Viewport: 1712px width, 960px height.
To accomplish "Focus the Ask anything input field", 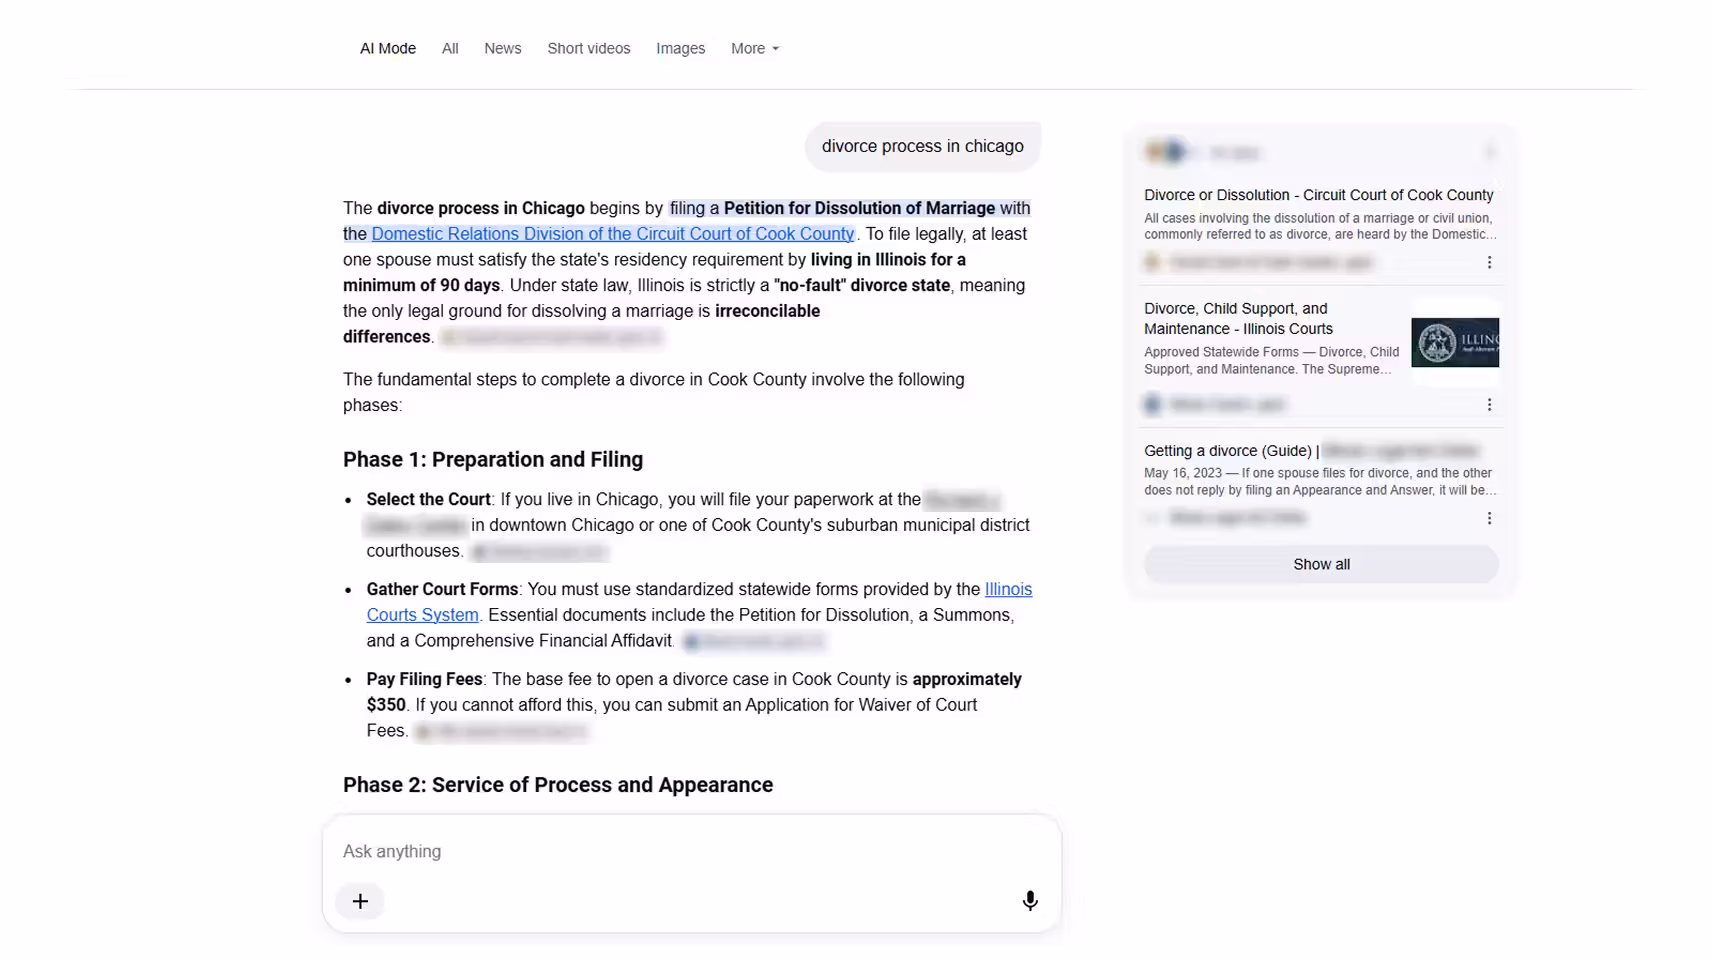I will [x=690, y=851].
